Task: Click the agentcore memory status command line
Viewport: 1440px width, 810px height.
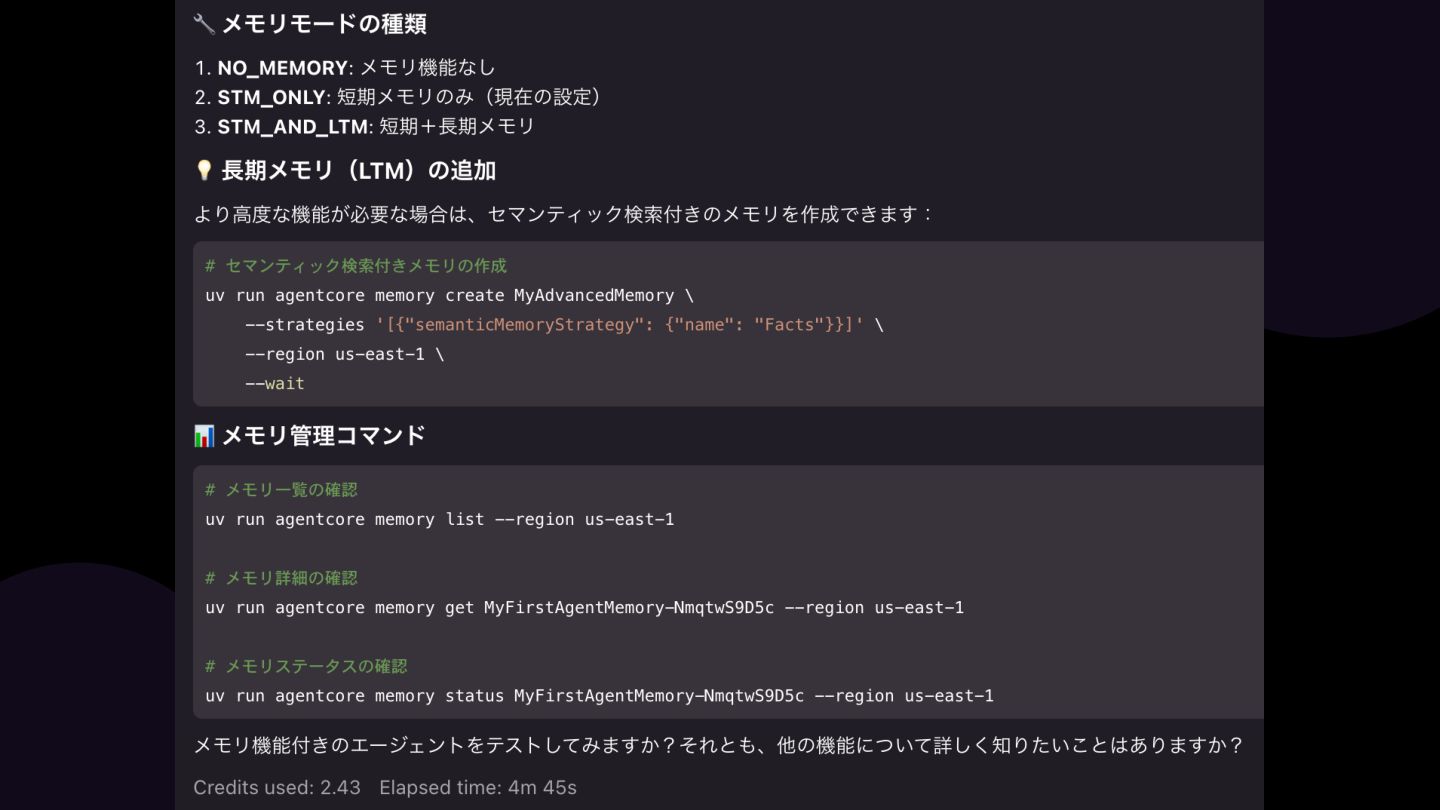Action: tap(599, 696)
